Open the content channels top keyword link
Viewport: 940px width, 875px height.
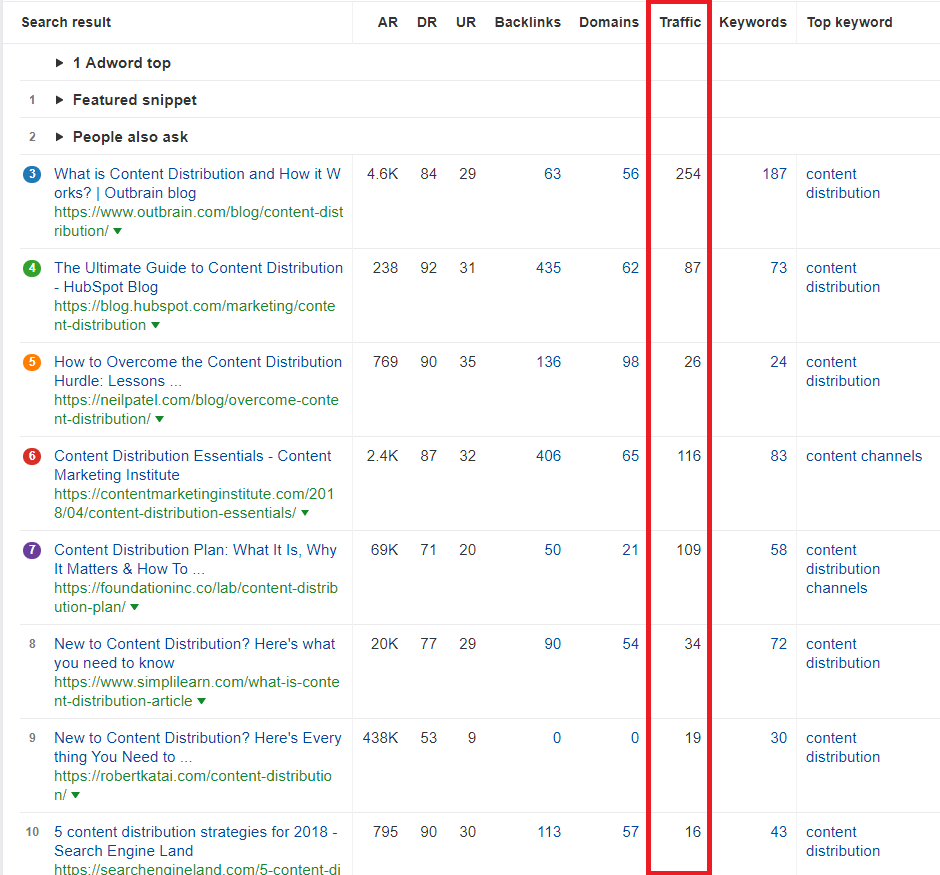(x=864, y=456)
